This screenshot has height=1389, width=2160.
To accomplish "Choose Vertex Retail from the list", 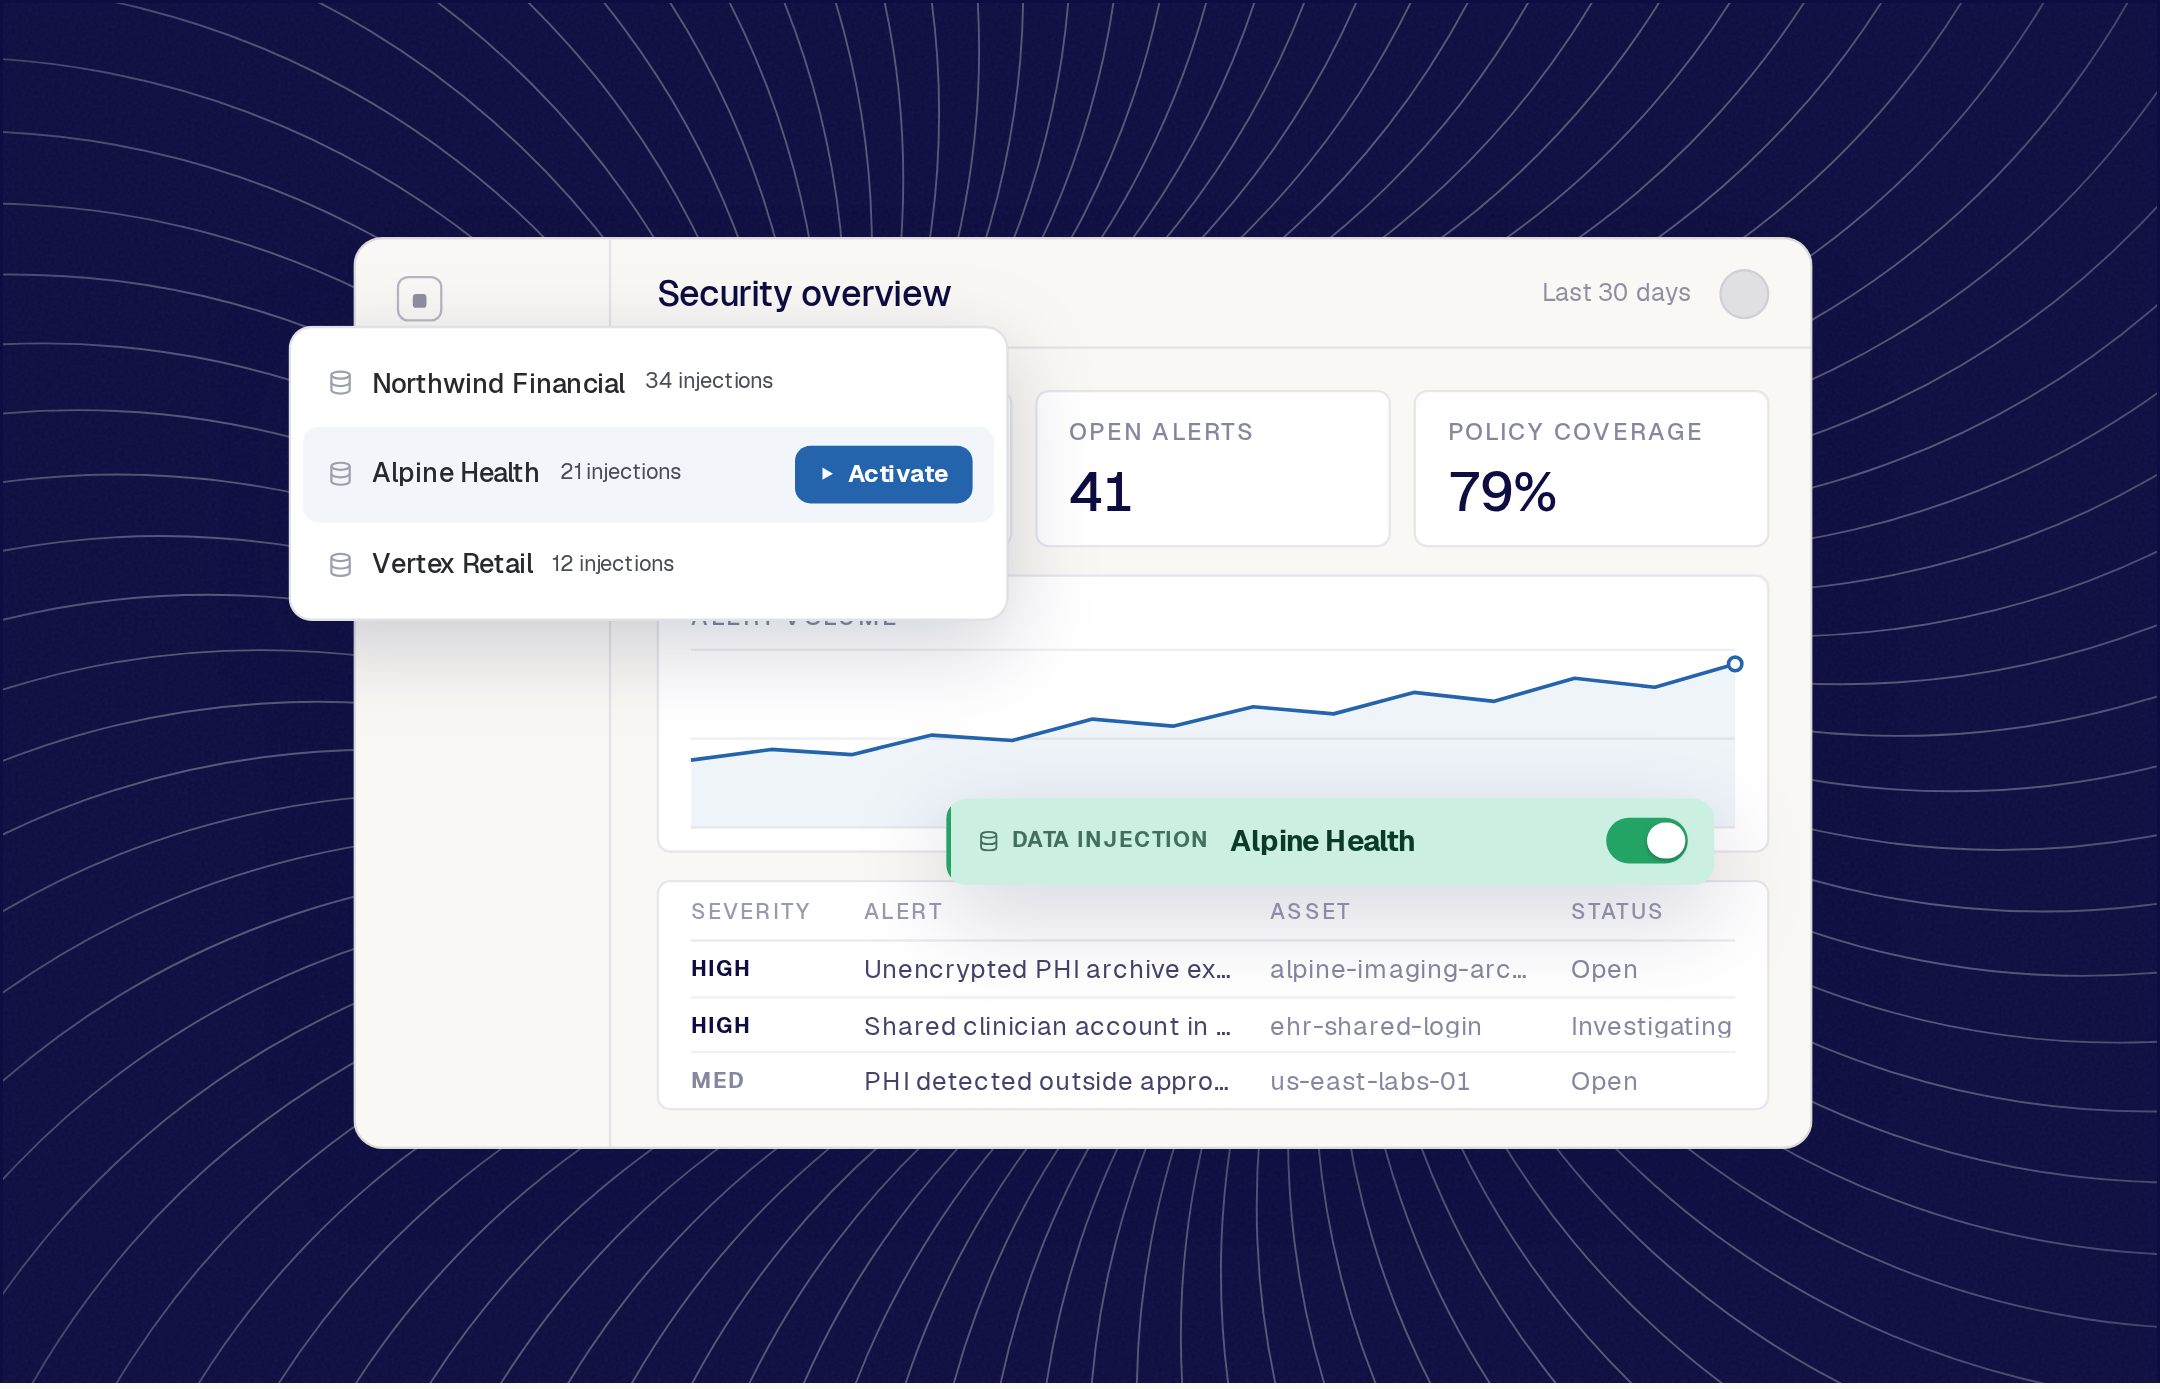I will click(648, 564).
